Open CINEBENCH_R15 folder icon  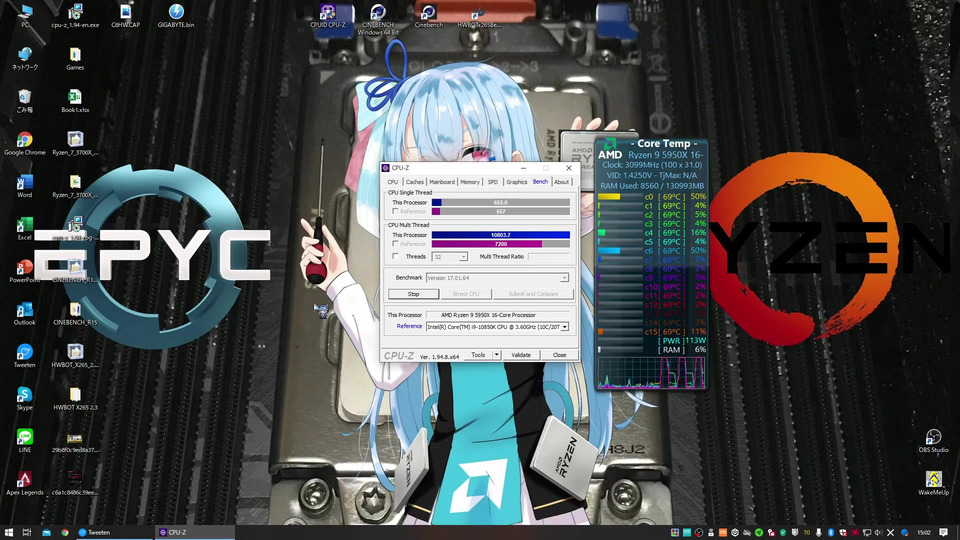(75, 313)
